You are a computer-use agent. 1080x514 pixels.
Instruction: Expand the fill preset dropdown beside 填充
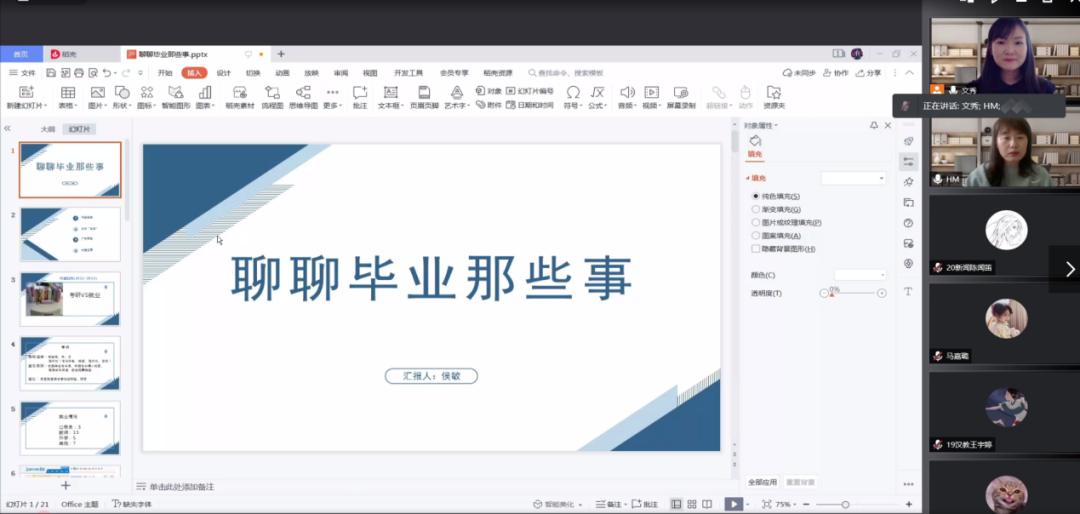click(853, 178)
